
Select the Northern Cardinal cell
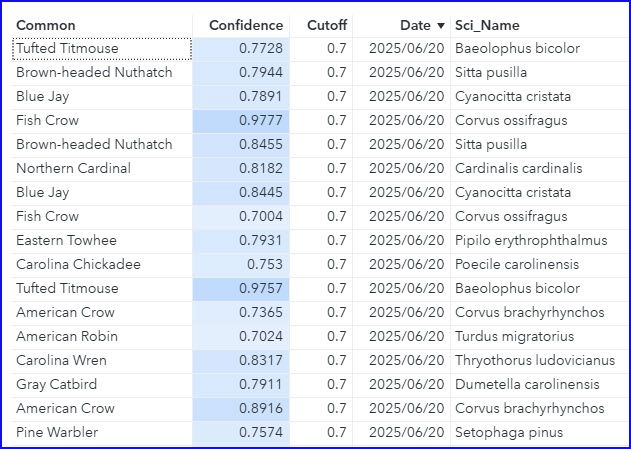coord(73,168)
